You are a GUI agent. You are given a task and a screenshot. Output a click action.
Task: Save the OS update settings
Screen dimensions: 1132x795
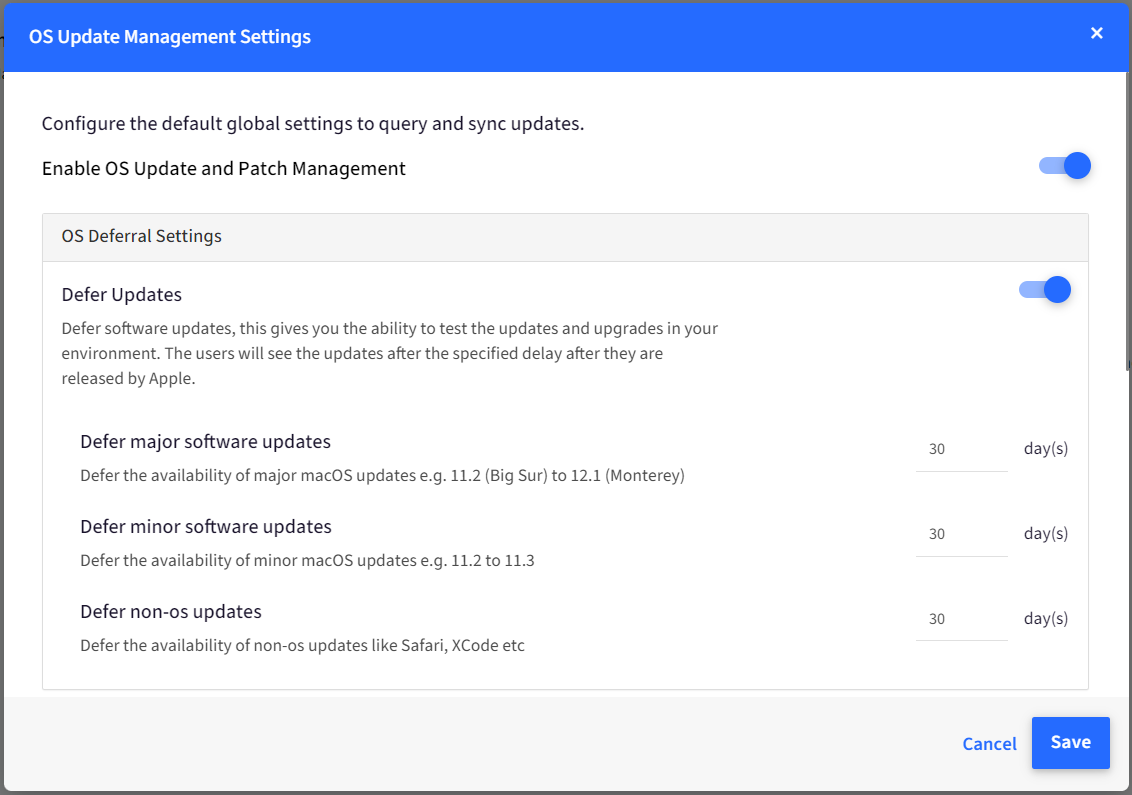(x=1070, y=742)
